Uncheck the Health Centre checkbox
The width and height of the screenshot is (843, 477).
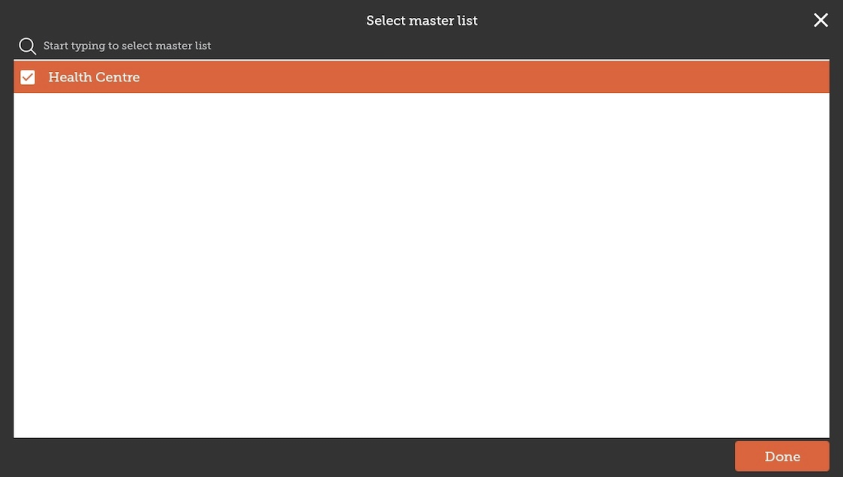coord(28,78)
